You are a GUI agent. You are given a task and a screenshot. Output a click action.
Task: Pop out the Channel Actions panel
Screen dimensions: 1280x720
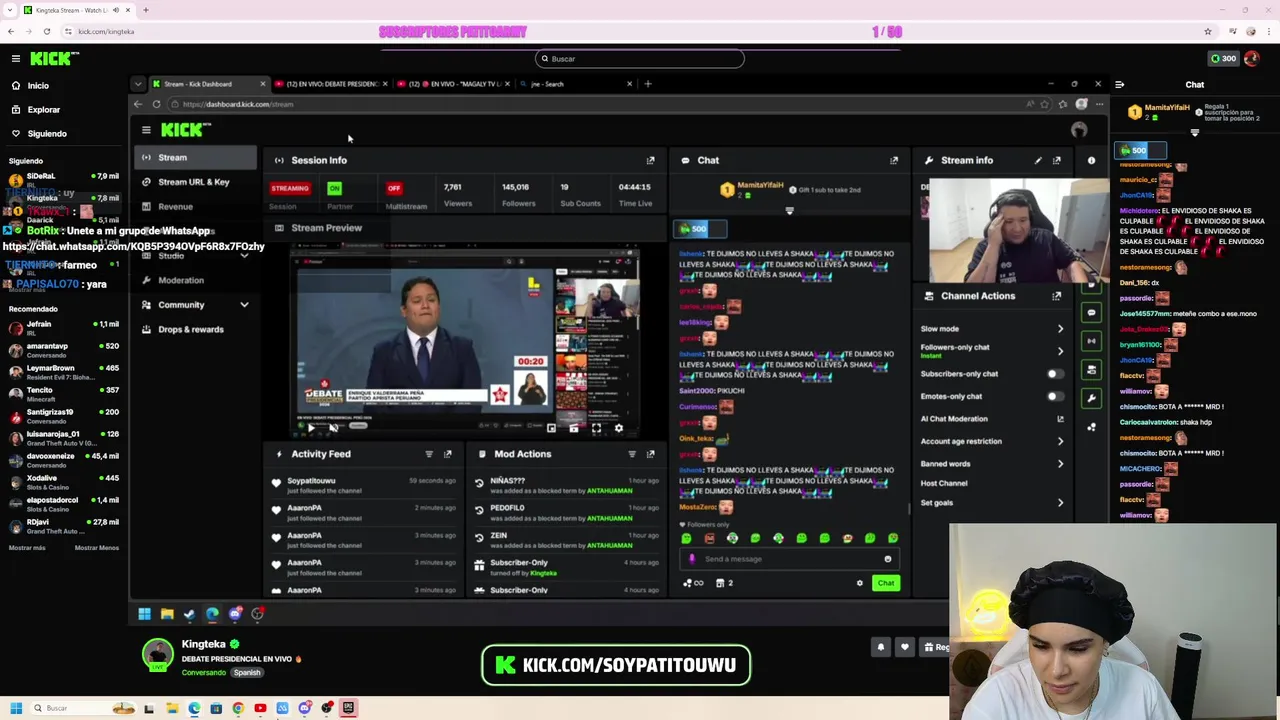1057,296
